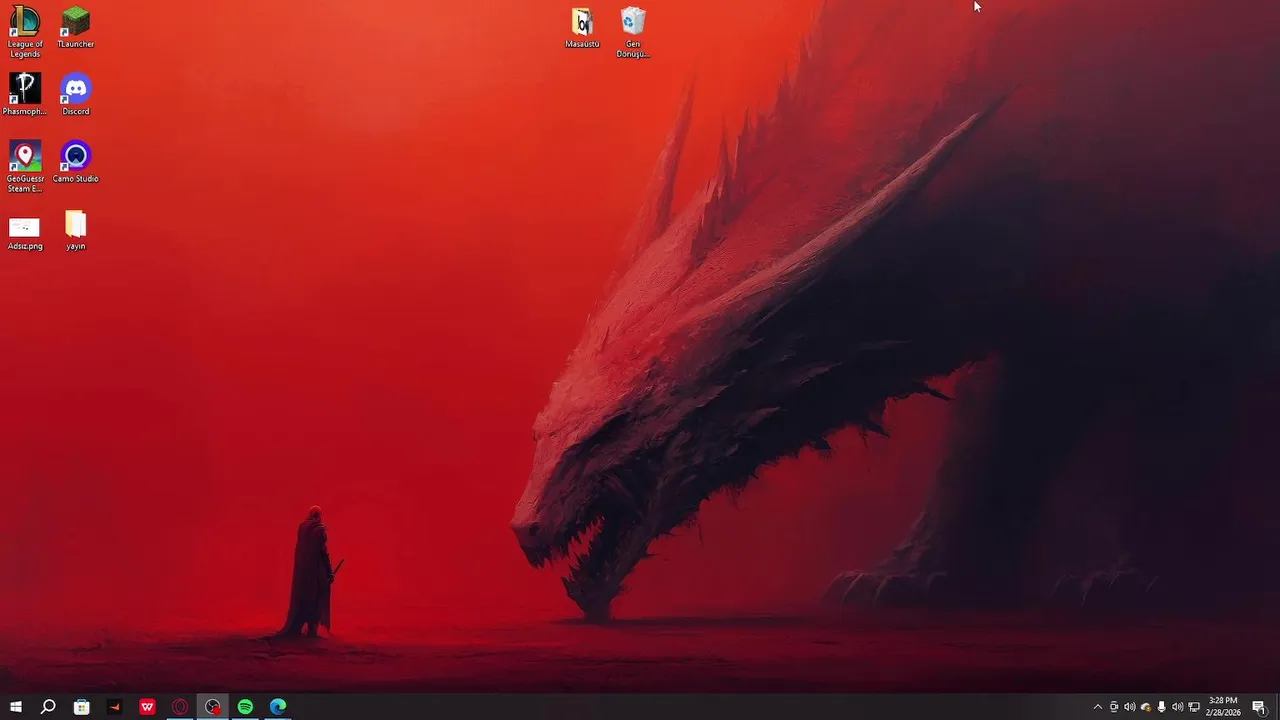Open Microsoft Edge from the taskbar
1280x720 pixels.
pos(278,707)
